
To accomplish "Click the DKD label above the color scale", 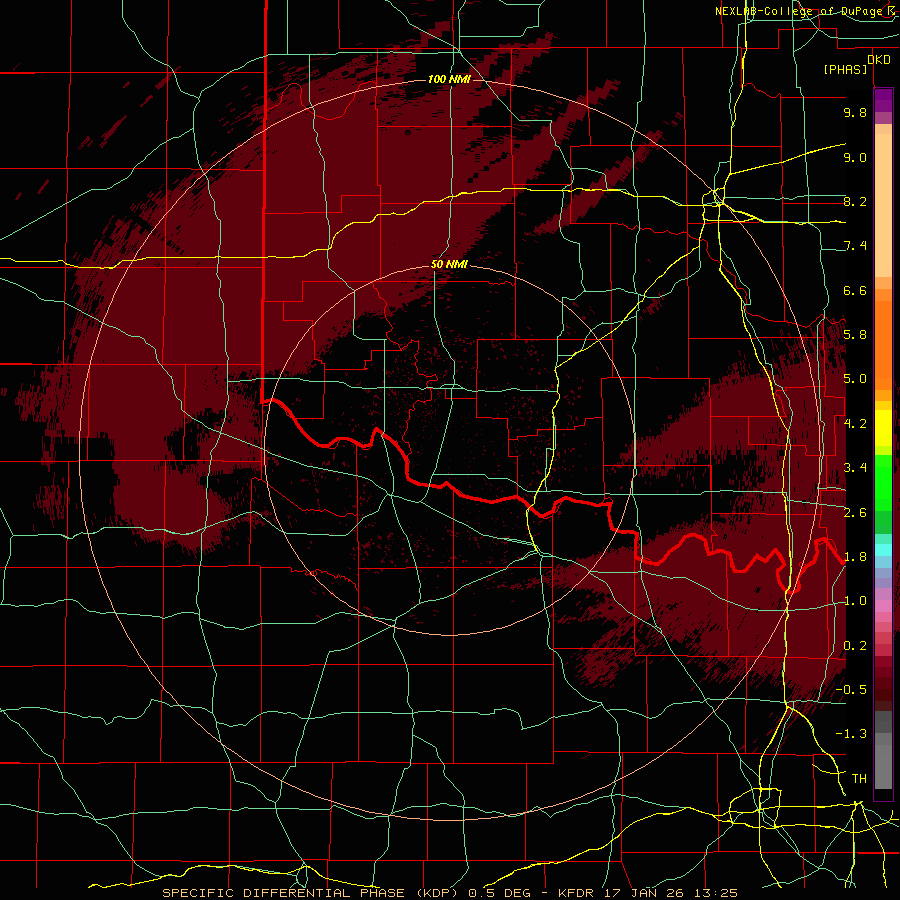I will click(x=878, y=60).
